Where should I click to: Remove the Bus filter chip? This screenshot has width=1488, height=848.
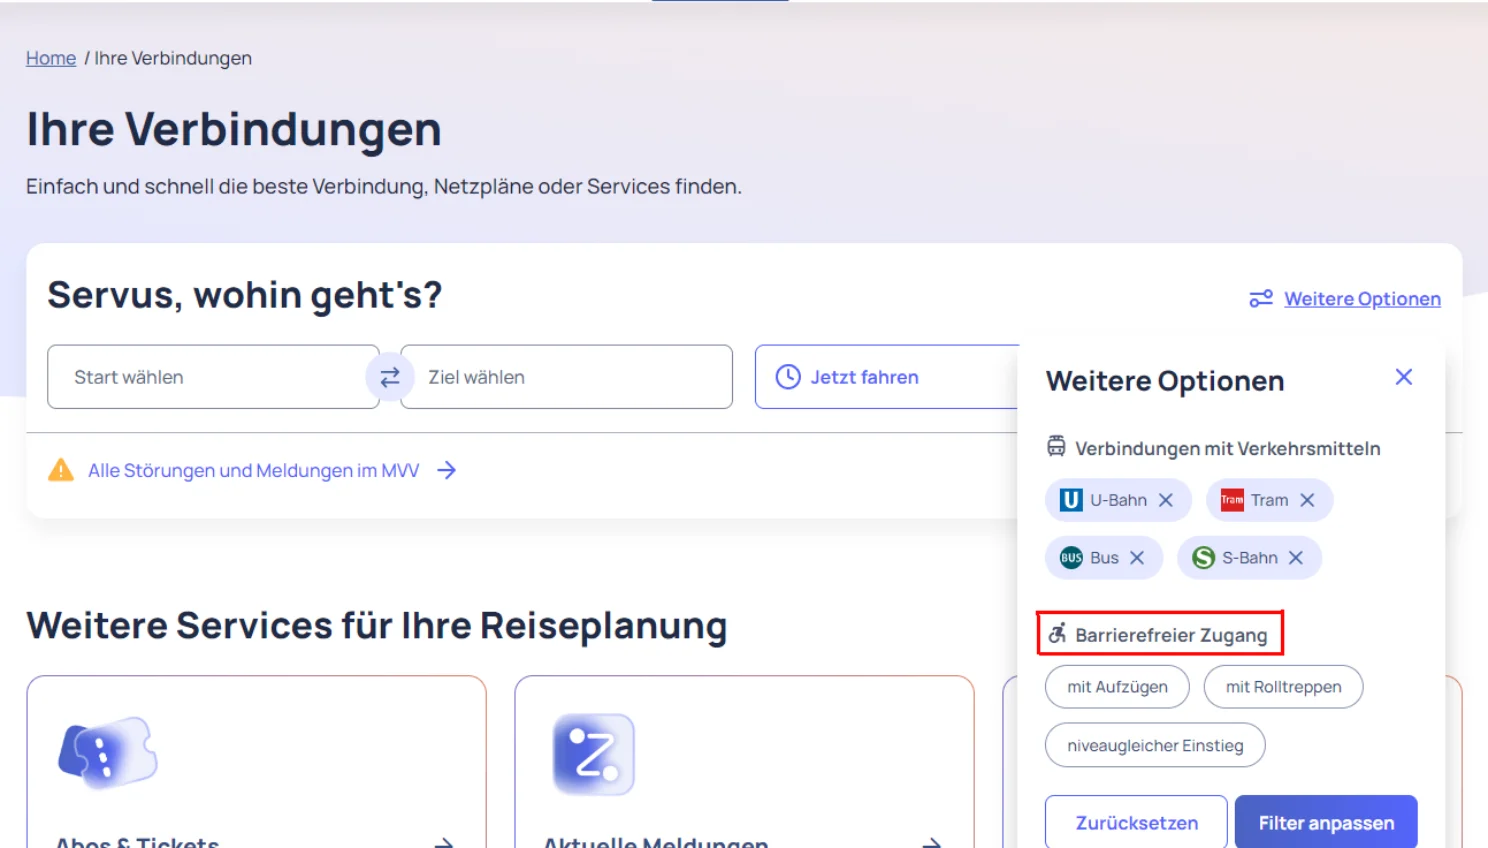1137,558
